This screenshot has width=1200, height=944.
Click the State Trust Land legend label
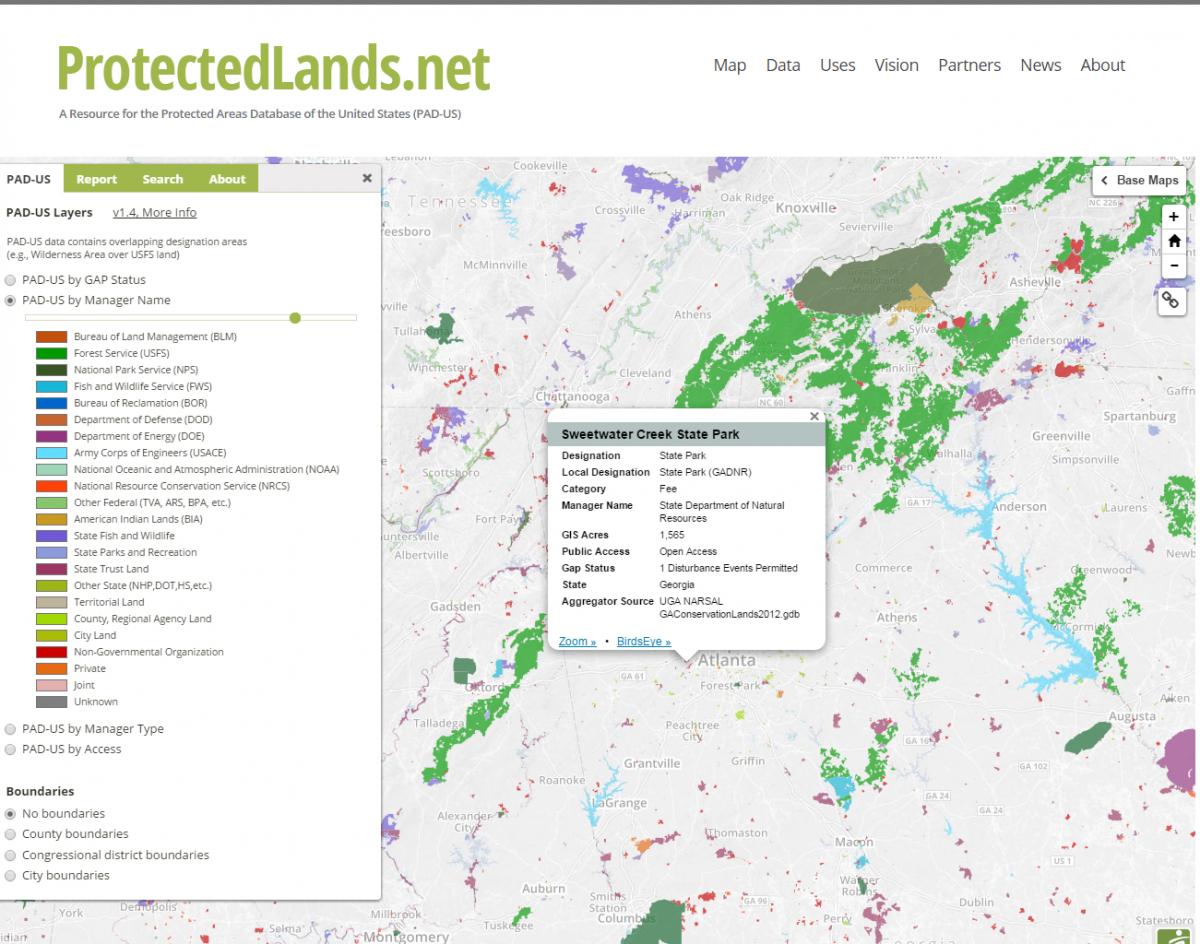pos(111,569)
